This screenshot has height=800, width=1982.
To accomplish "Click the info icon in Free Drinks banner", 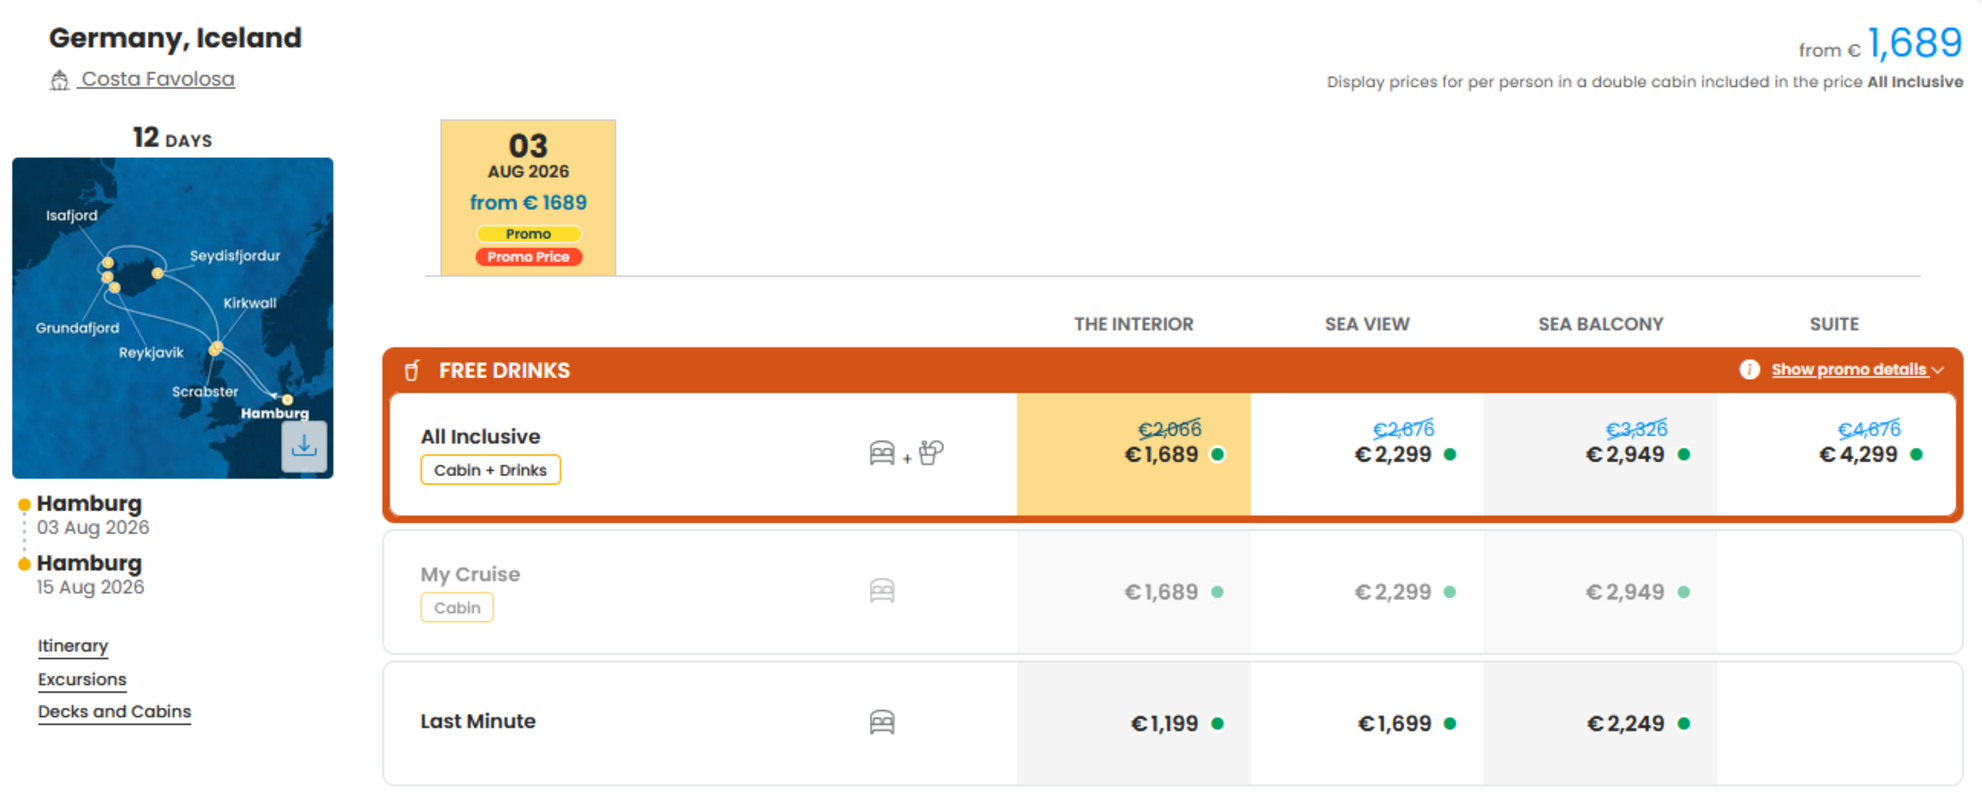I will (1749, 370).
